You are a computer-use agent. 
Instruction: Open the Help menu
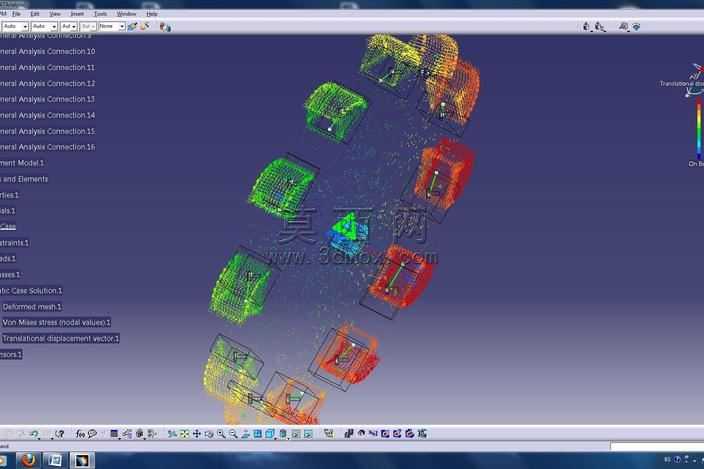[152, 14]
